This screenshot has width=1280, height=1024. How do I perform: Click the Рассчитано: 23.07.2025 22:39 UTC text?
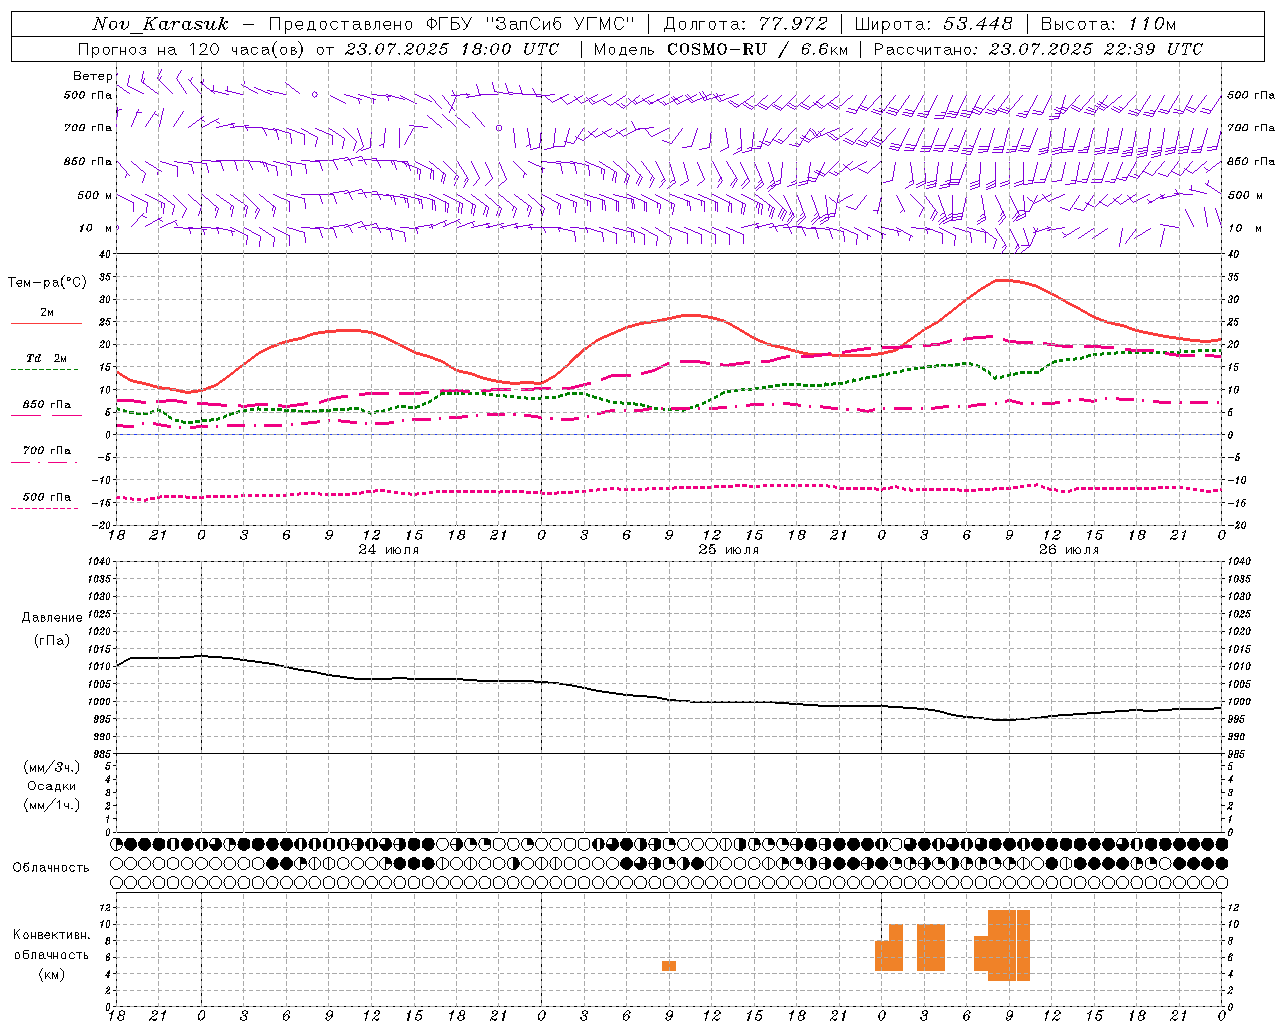click(1038, 49)
